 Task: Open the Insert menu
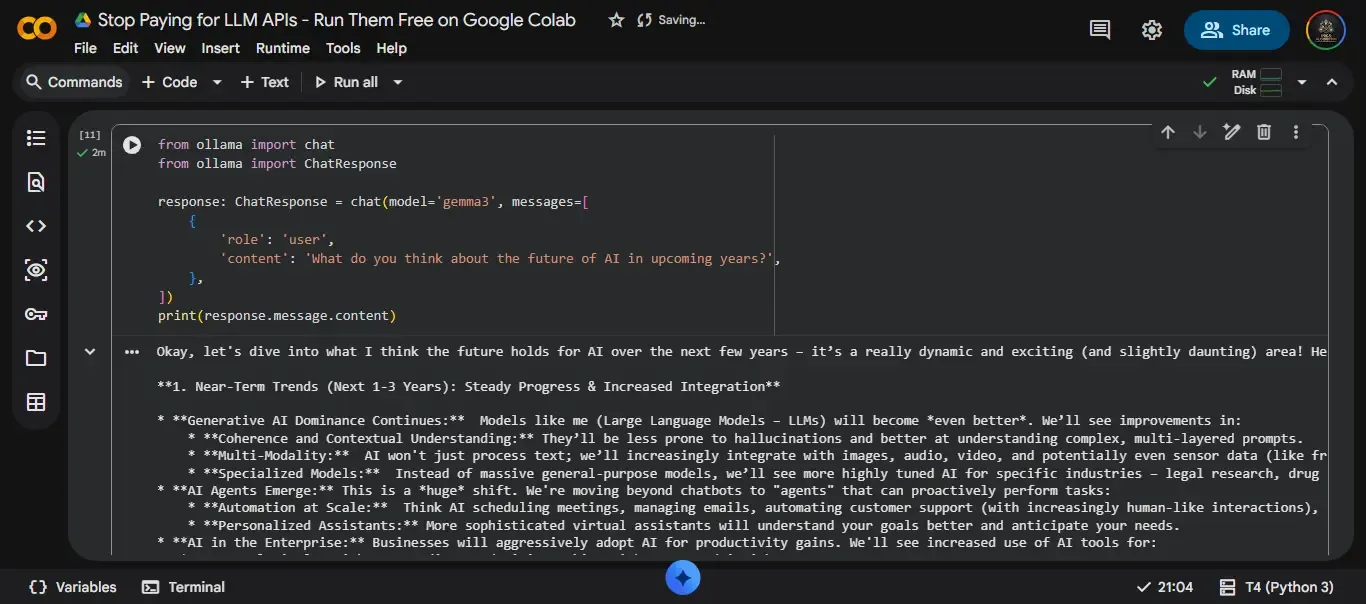click(220, 48)
